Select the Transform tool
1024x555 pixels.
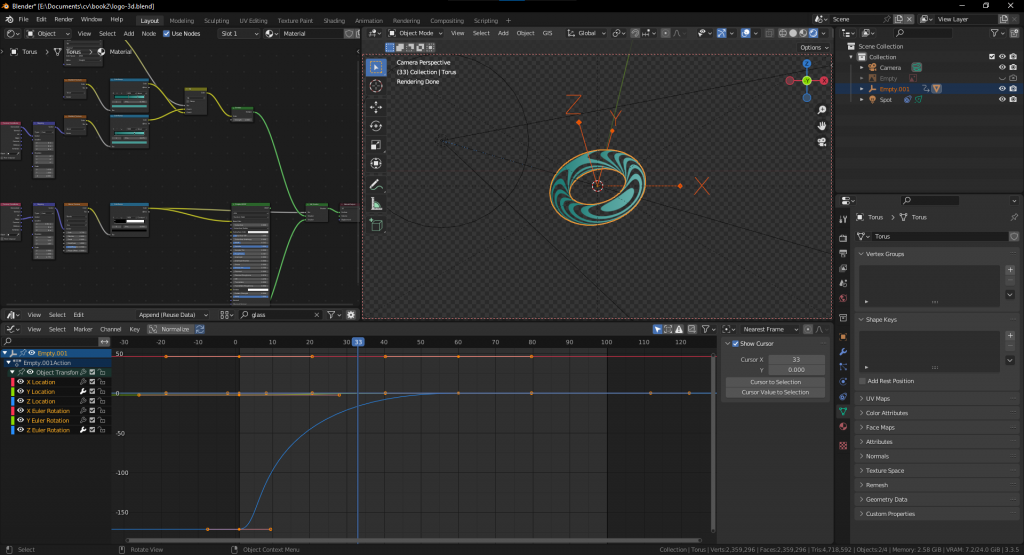coord(376,164)
